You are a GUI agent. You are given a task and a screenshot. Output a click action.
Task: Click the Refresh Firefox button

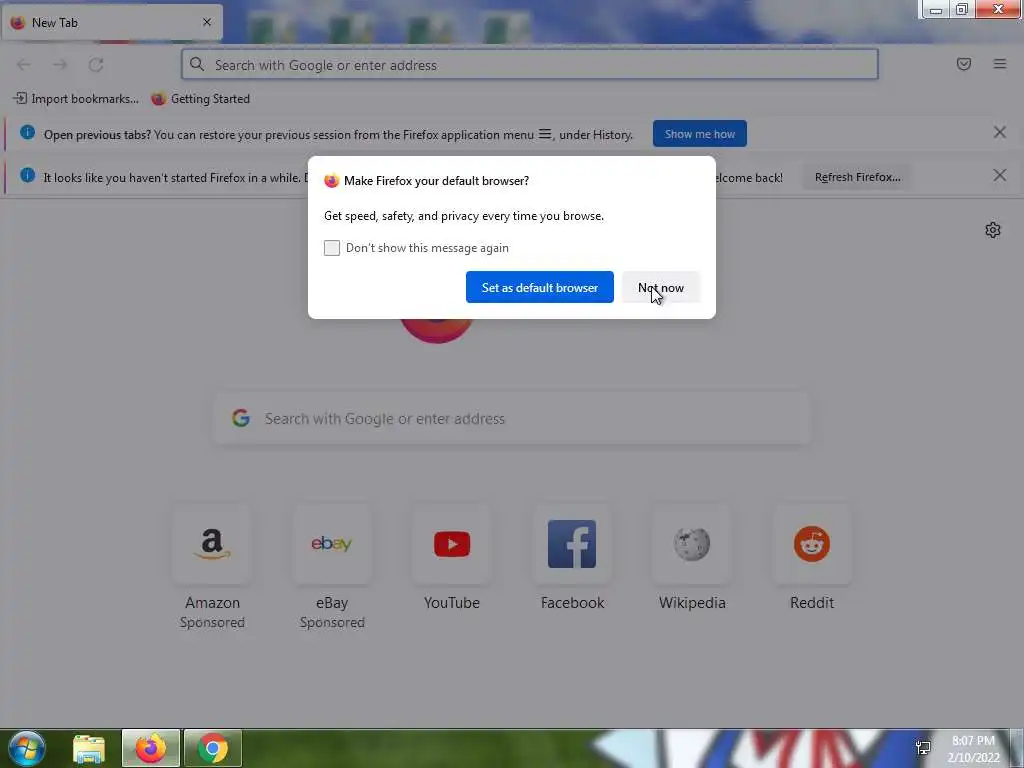pyautogui.click(x=857, y=177)
